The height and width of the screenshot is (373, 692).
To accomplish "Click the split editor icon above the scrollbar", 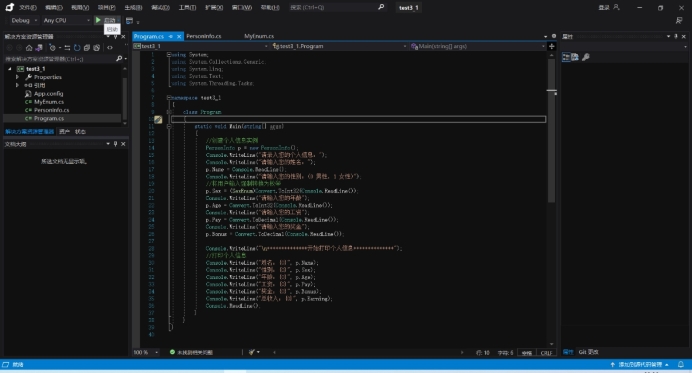I will point(552,46).
